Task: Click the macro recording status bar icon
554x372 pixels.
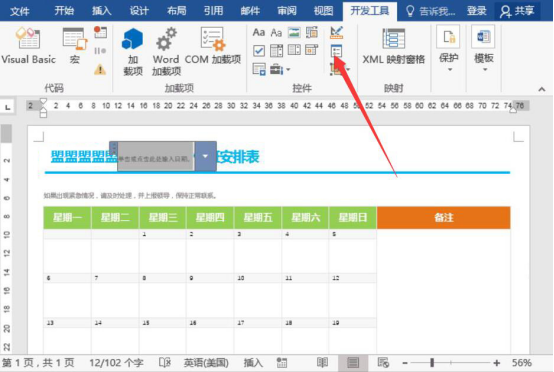Action: (x=282, y=363)
